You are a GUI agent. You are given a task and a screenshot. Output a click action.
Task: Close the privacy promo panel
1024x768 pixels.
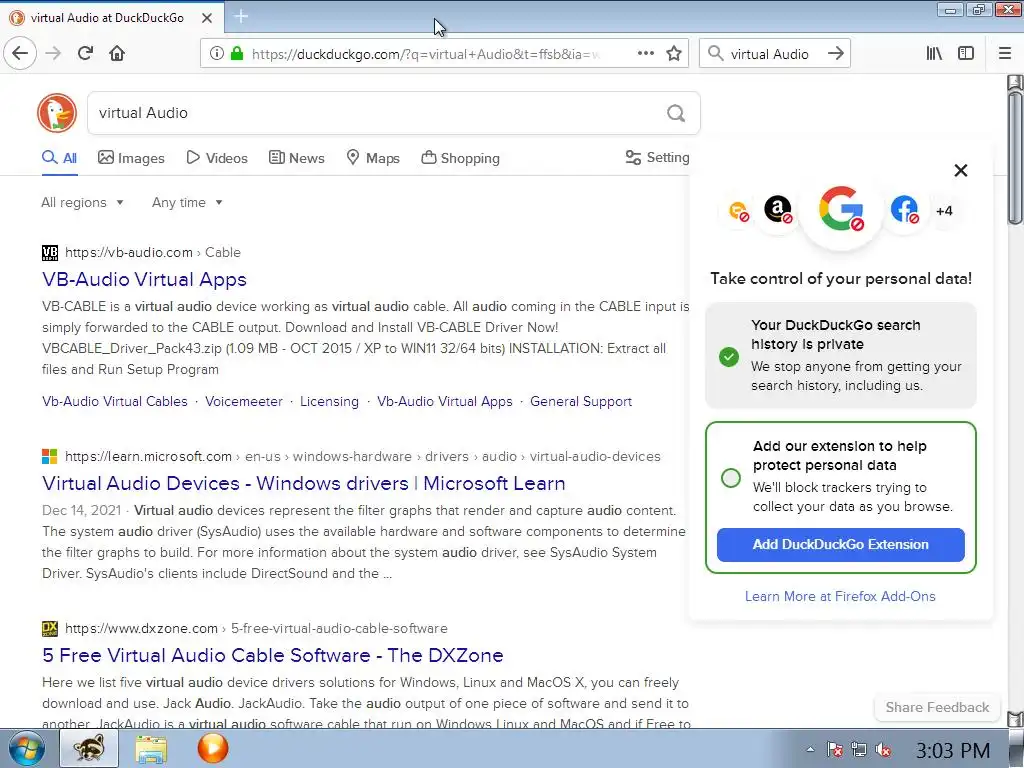pyautogui.click(x=961, y=170)
